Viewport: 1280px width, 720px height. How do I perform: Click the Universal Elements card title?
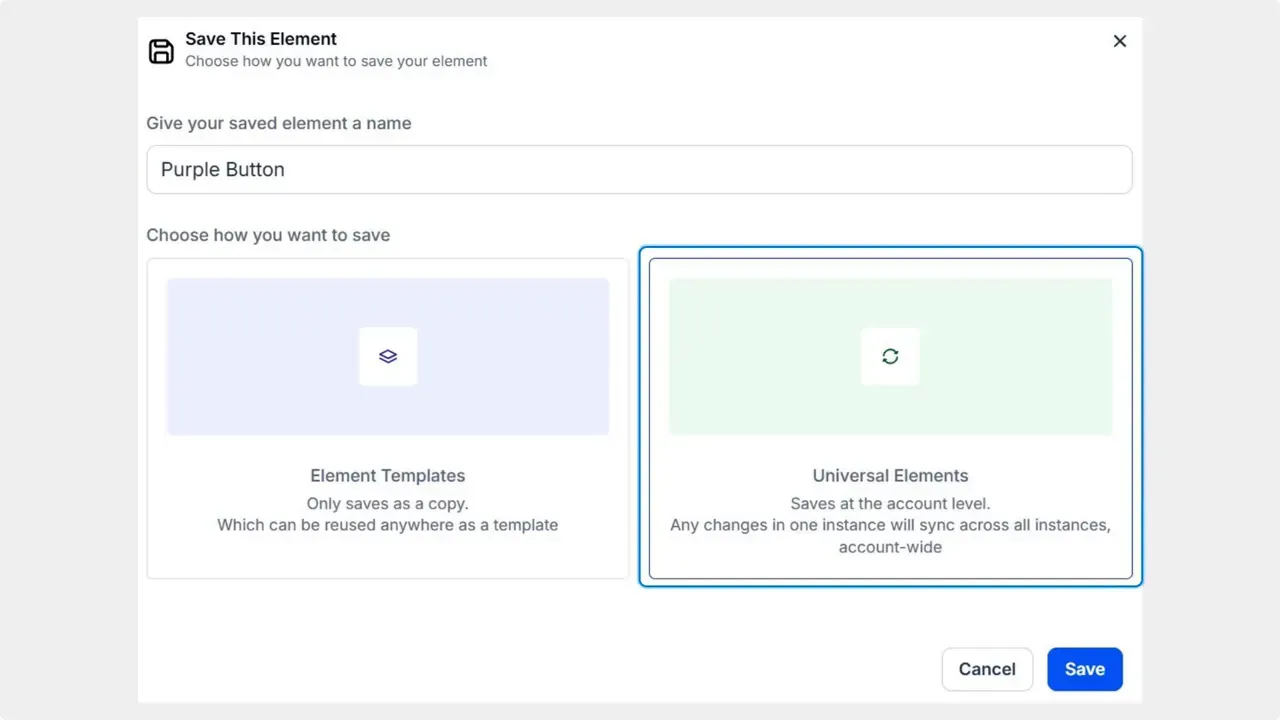click(890, 475)
